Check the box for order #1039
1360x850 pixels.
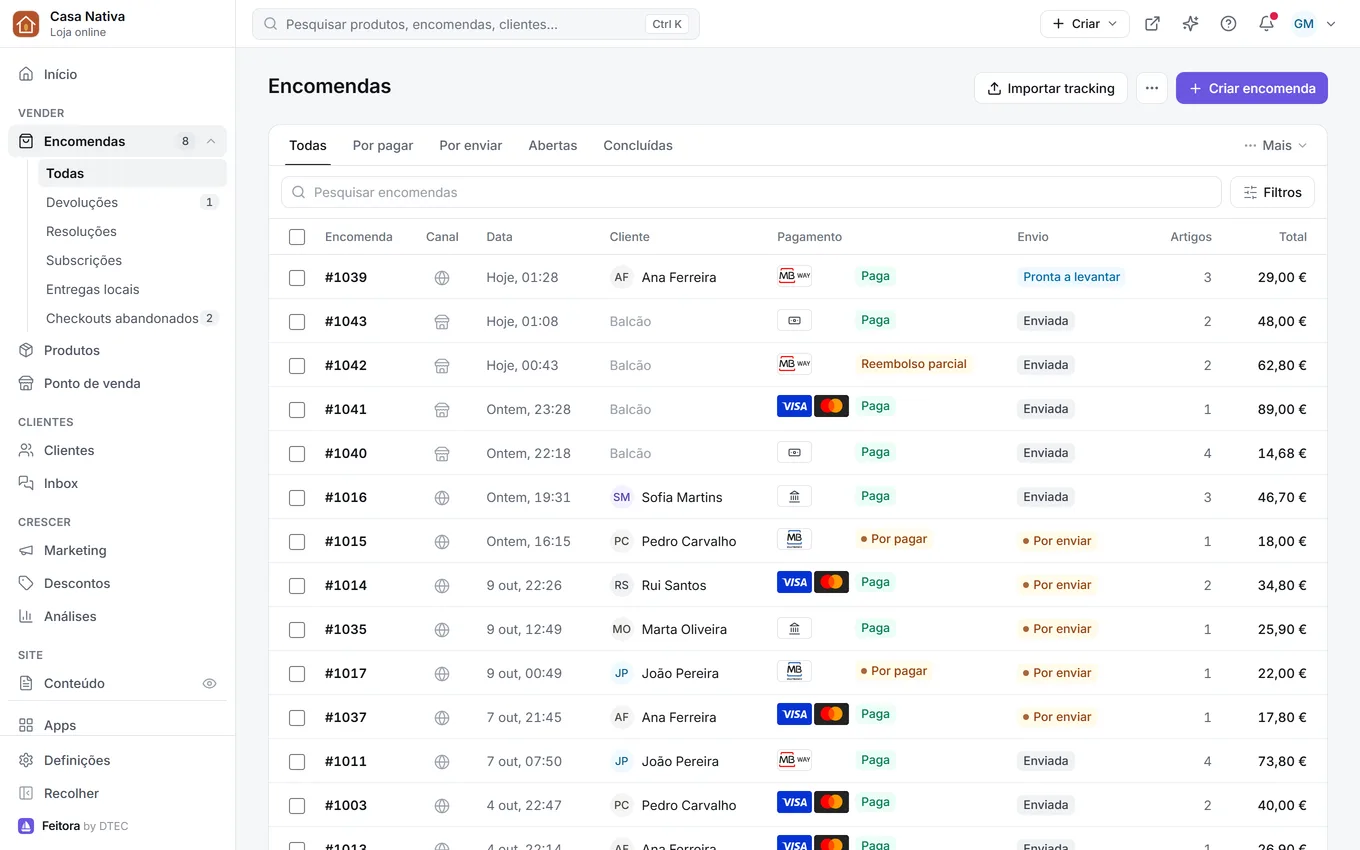point(297,277)
